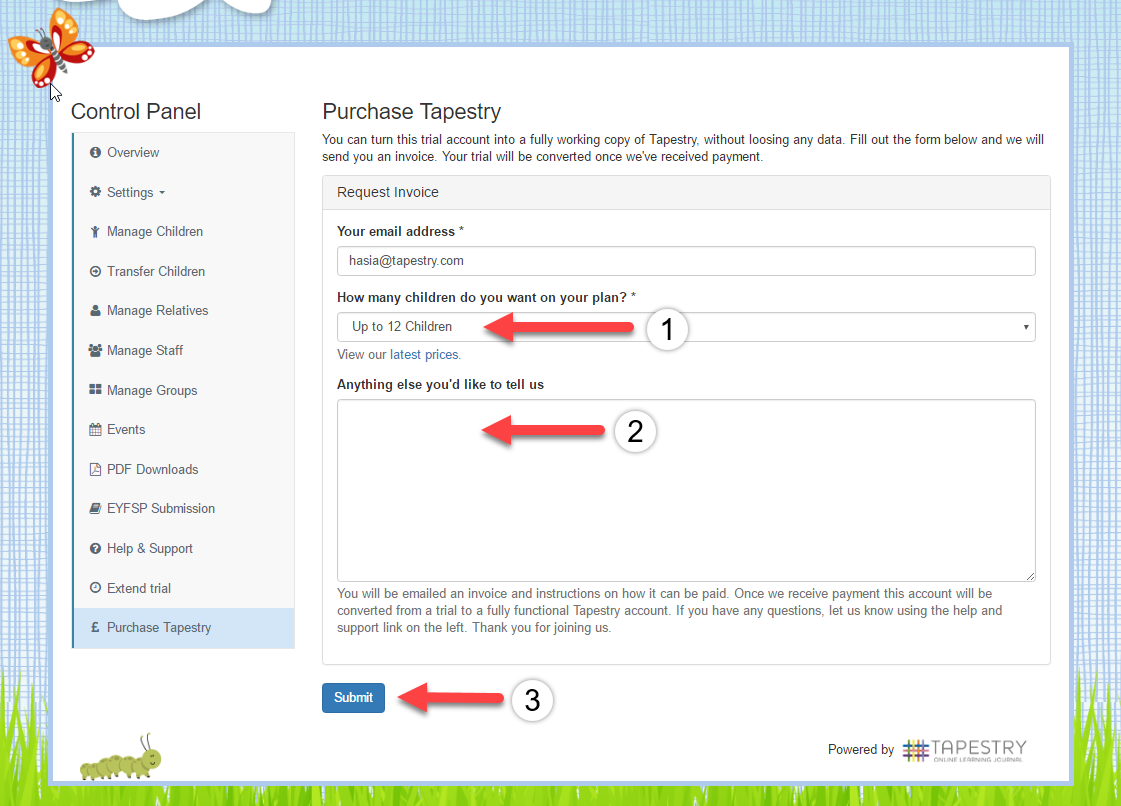Image resolution: width=1121 pixels, height=806 pixels.
Task: Click the email address field
Action: [686, 261]
